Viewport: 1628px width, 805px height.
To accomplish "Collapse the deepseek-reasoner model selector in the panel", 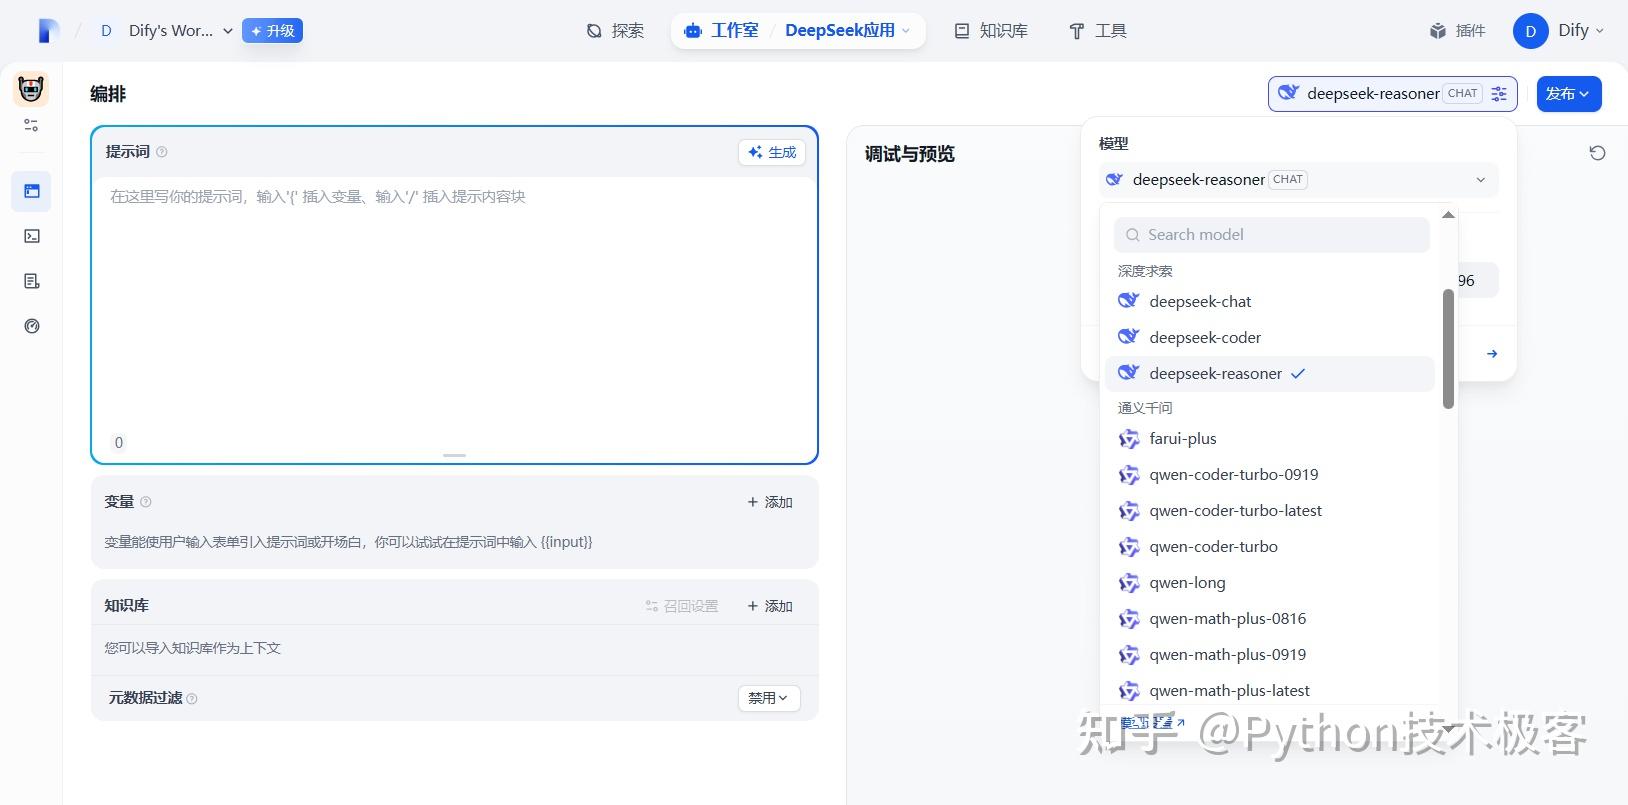I will (1299, 180).
